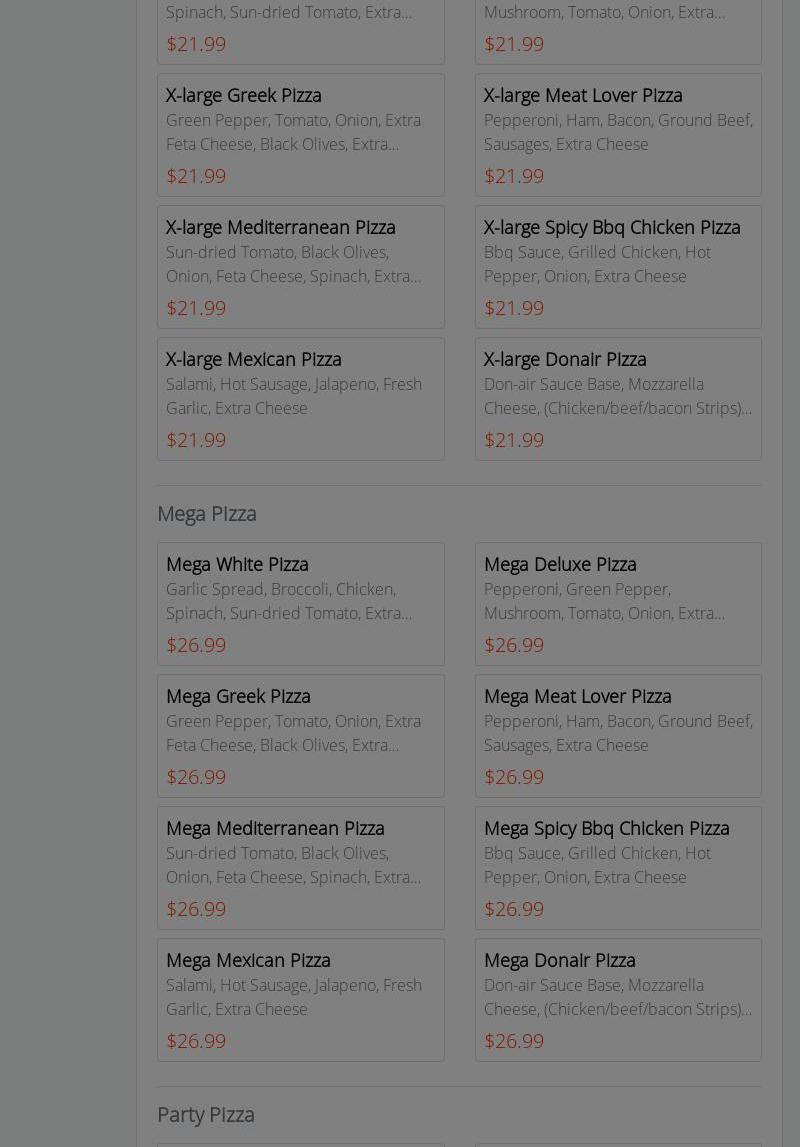Open the Mega Donair Pizza item
This screenshot has width=800, height=1147.
[x=618, y=1000]
